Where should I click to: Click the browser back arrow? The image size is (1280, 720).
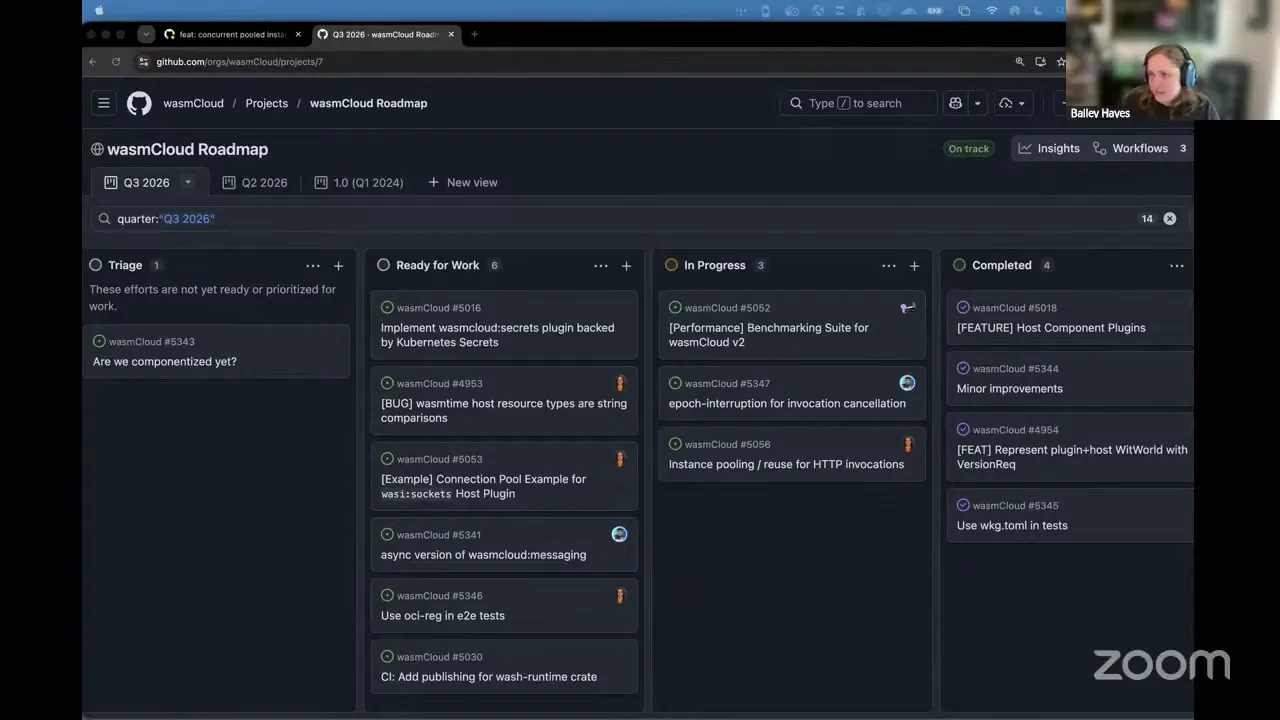tap(93, 61)
